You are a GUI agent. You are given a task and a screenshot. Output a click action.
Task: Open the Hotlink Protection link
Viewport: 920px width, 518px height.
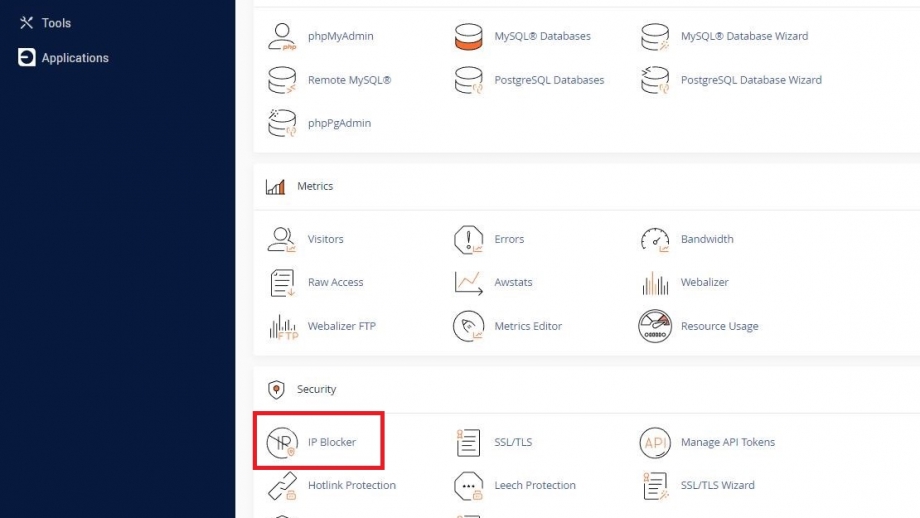click(351, 486)
